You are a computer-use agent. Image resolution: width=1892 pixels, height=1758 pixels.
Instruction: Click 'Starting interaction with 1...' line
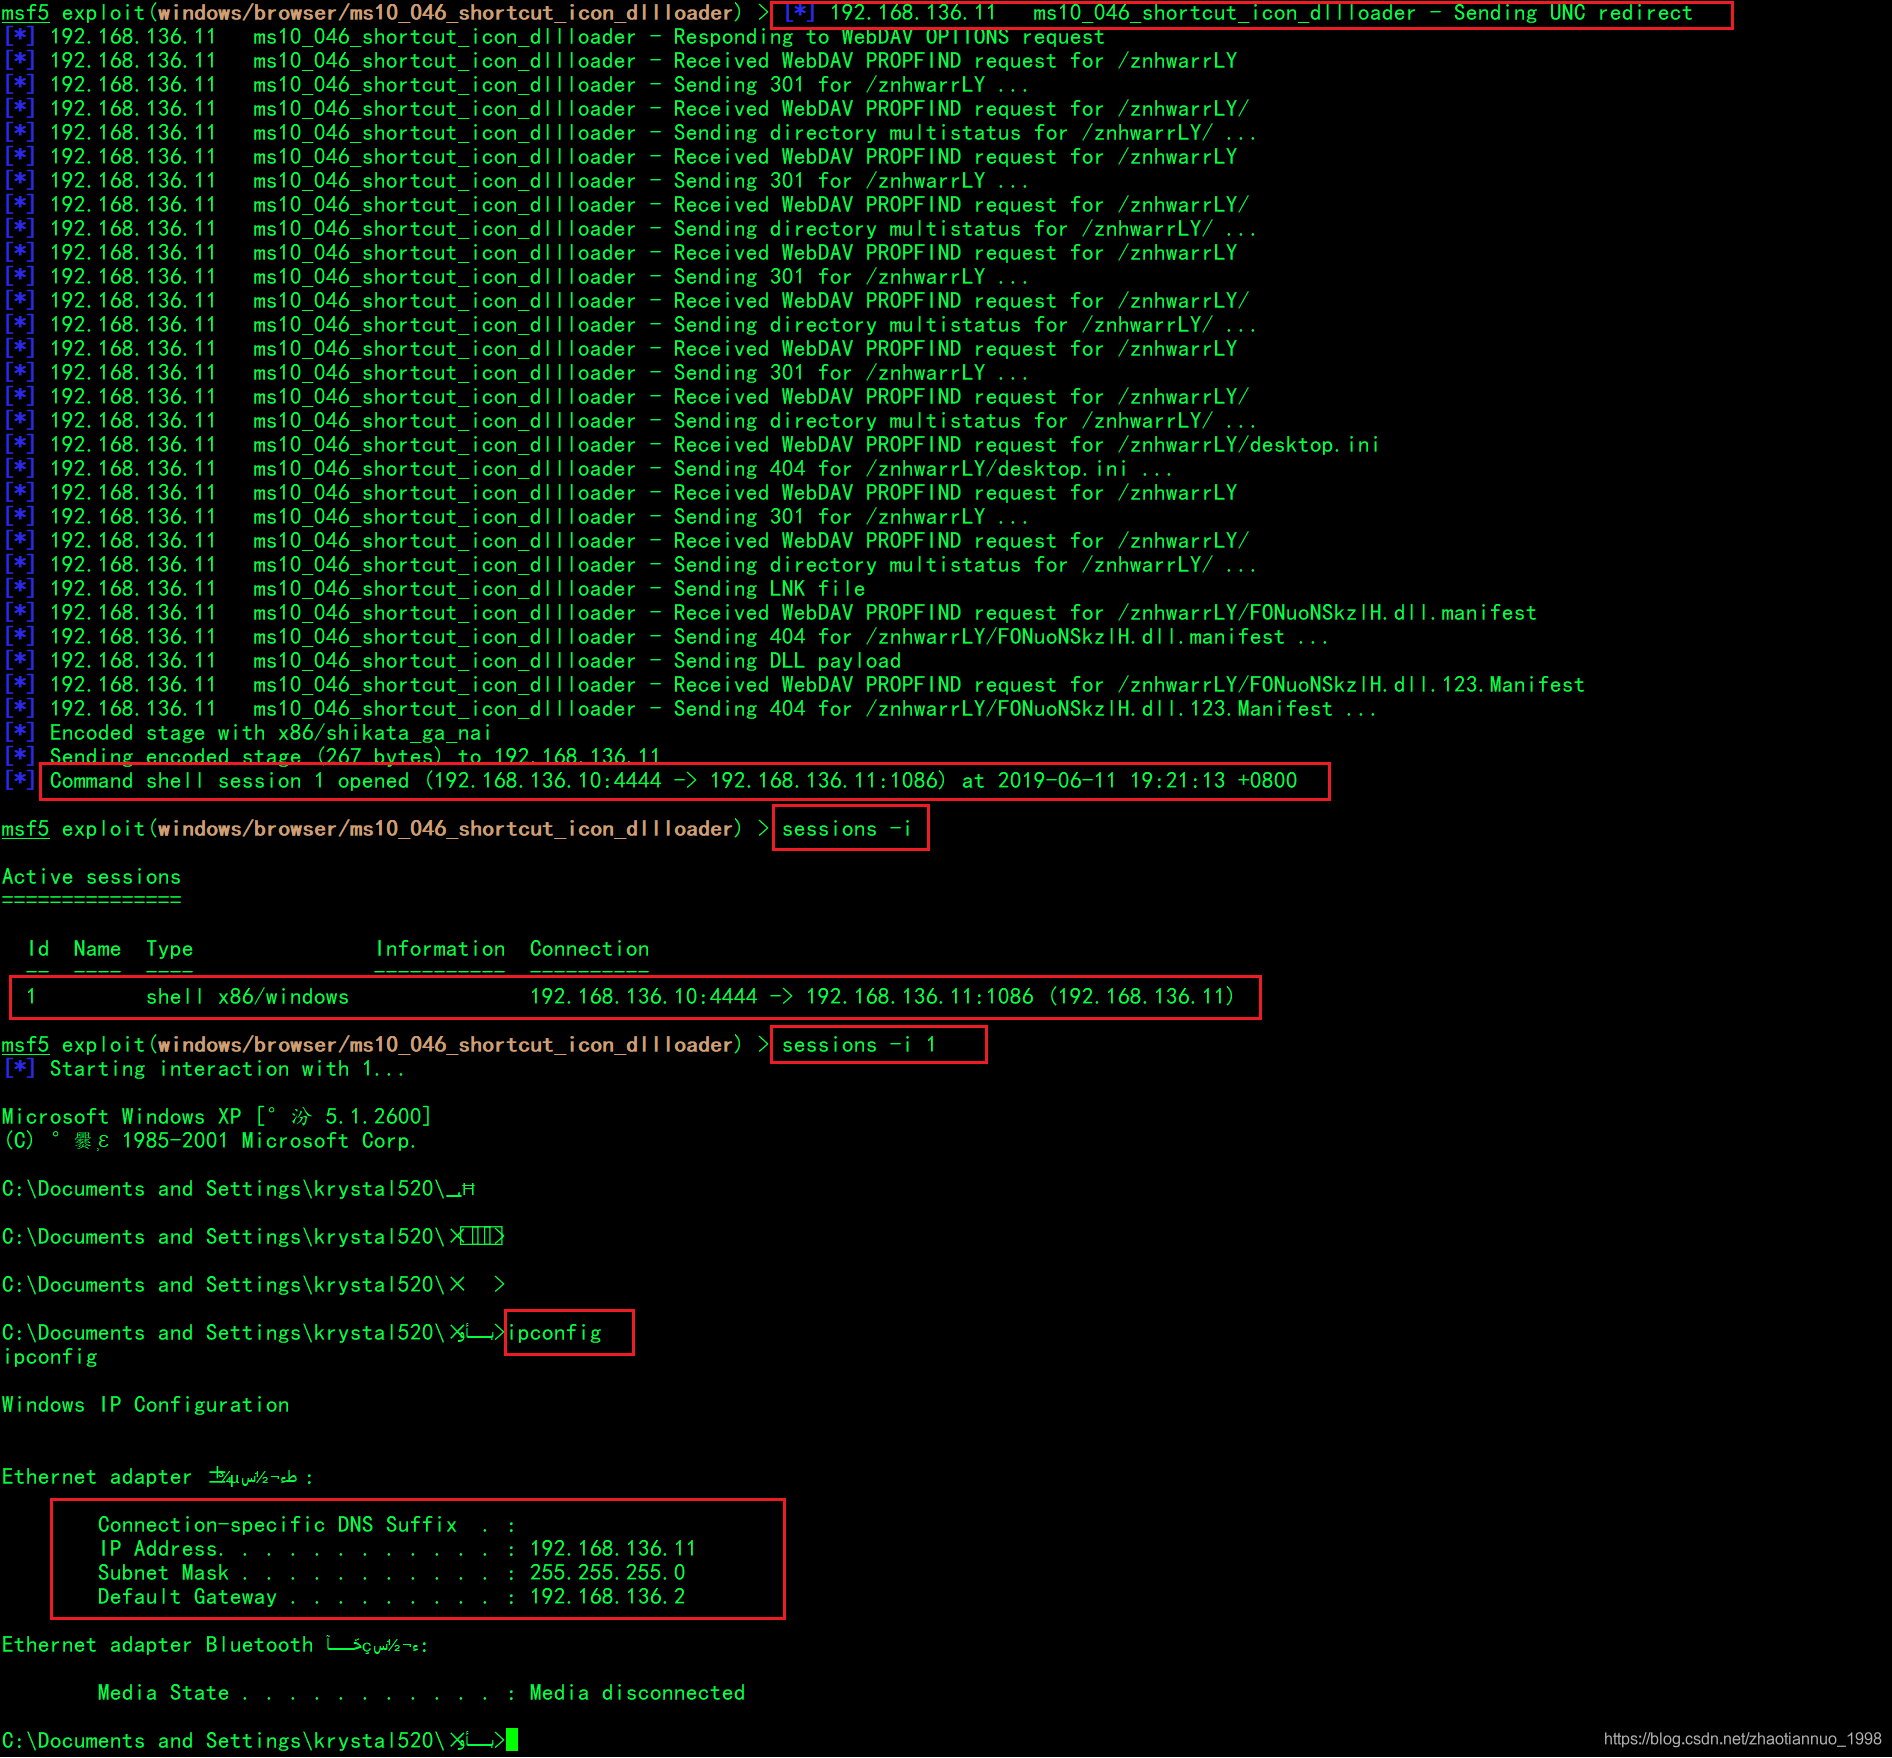tap(205, 1069)
